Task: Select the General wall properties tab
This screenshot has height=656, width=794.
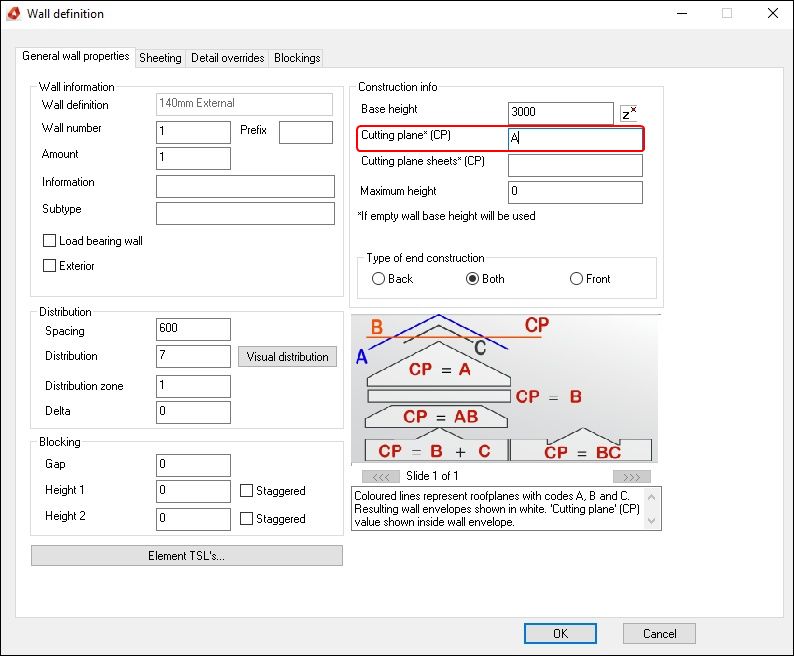Action: pos(75,56)
